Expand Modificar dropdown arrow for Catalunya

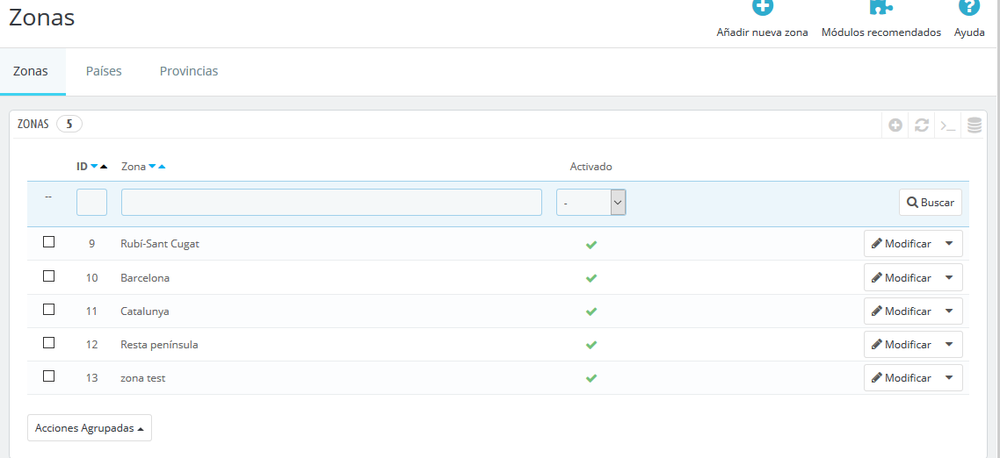click(949, 311)
